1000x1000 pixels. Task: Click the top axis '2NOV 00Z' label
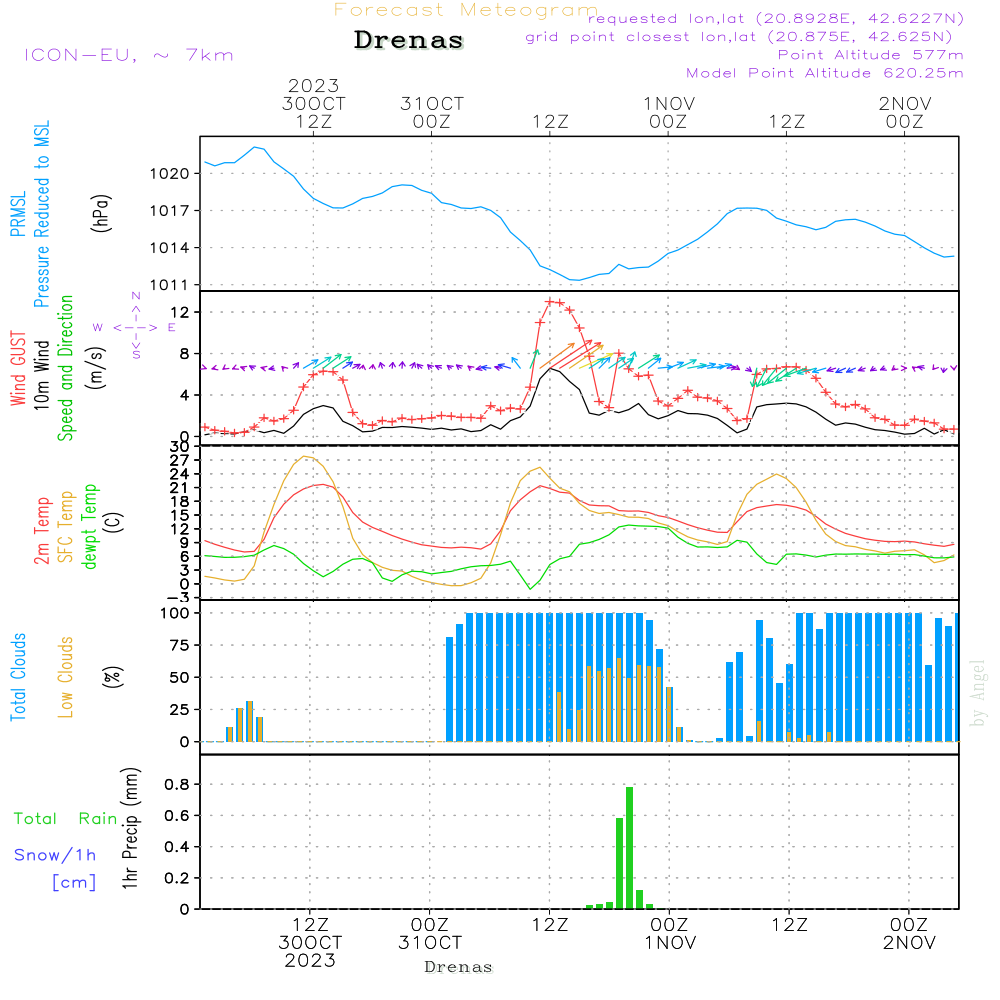[905, 112]
